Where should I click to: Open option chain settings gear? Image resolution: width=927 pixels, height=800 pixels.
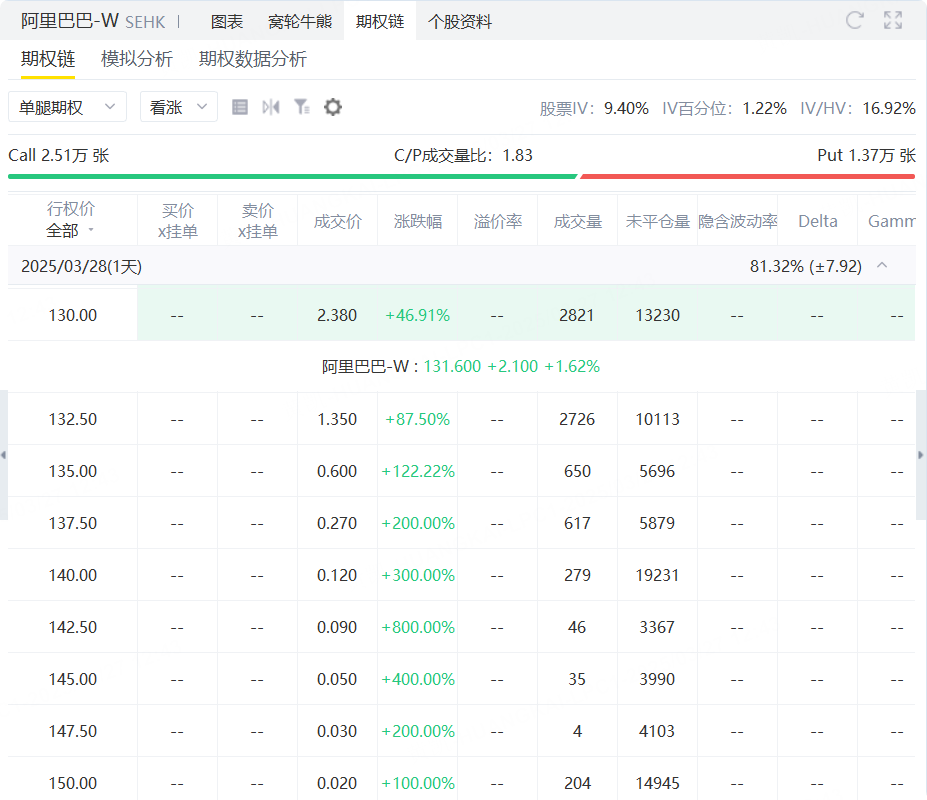[x=333, y=107]
